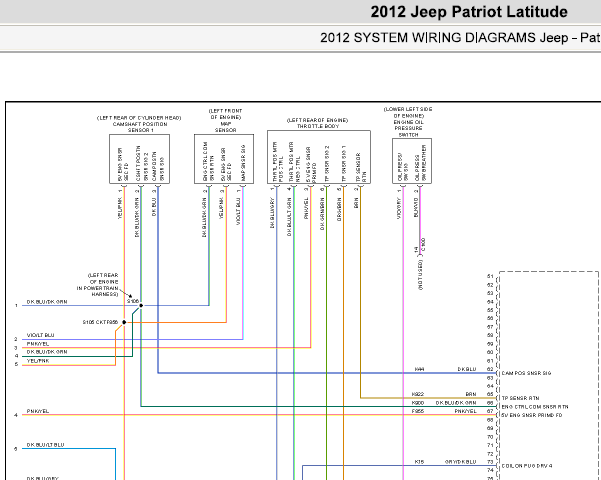Click the Throttle Body component box

click(319, 157)
